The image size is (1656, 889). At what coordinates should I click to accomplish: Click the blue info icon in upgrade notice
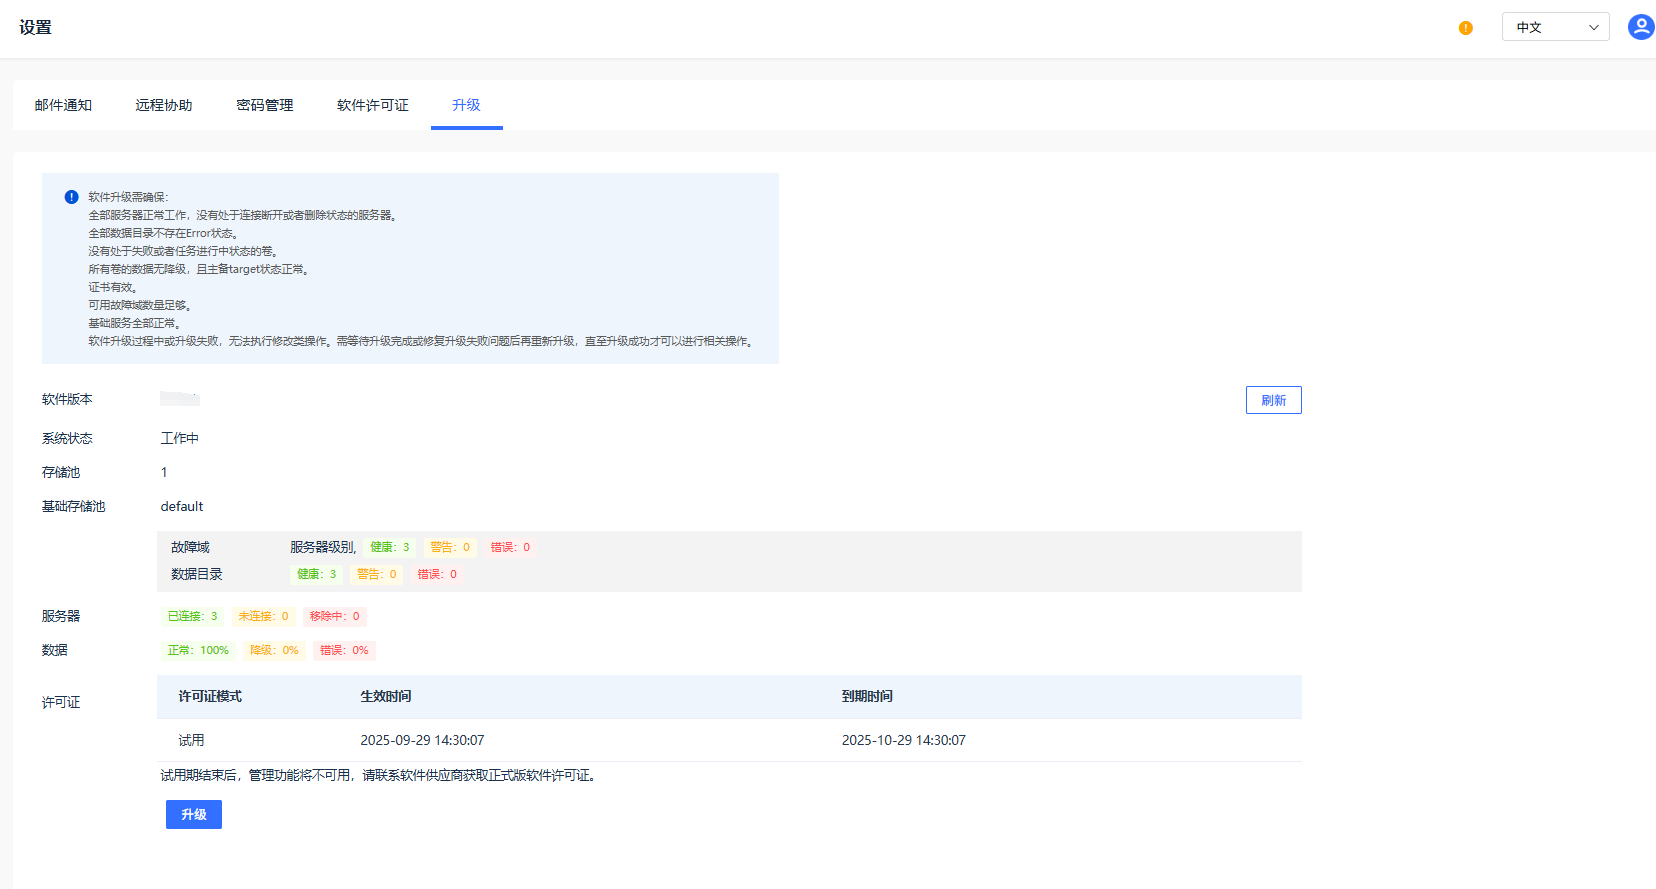71,197
